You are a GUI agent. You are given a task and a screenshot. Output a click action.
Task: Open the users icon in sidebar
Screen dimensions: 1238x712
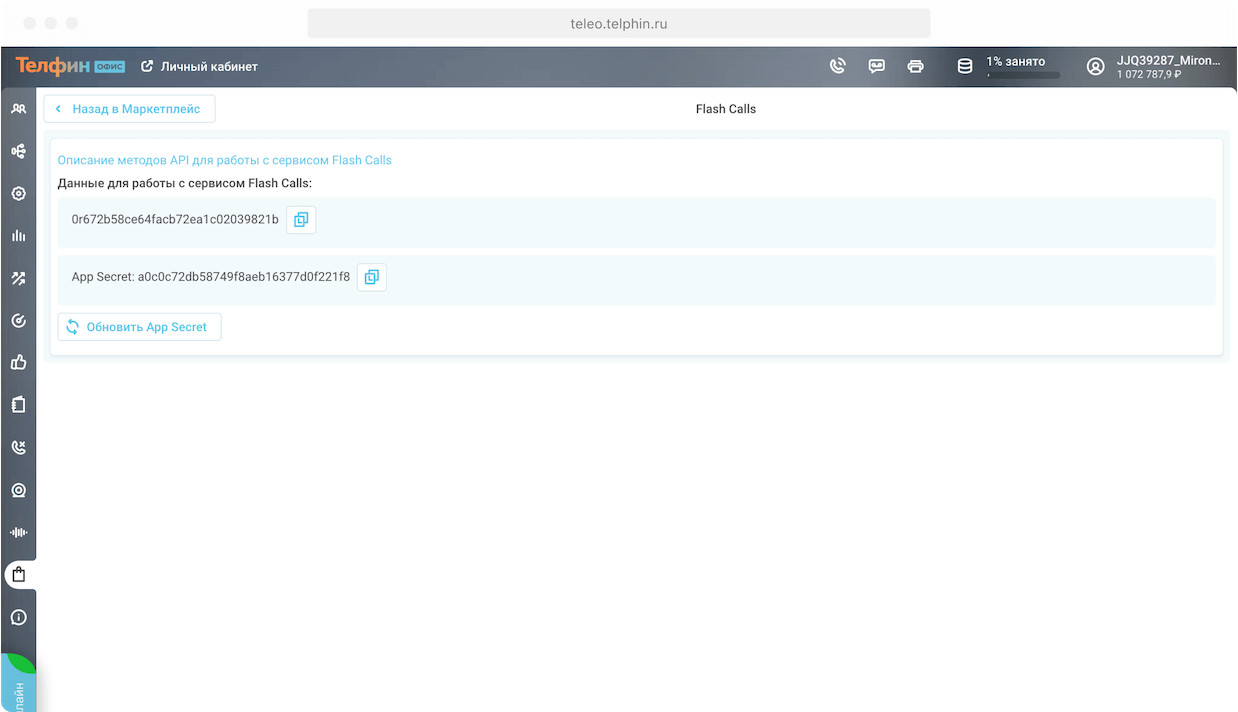click(18, 109)
